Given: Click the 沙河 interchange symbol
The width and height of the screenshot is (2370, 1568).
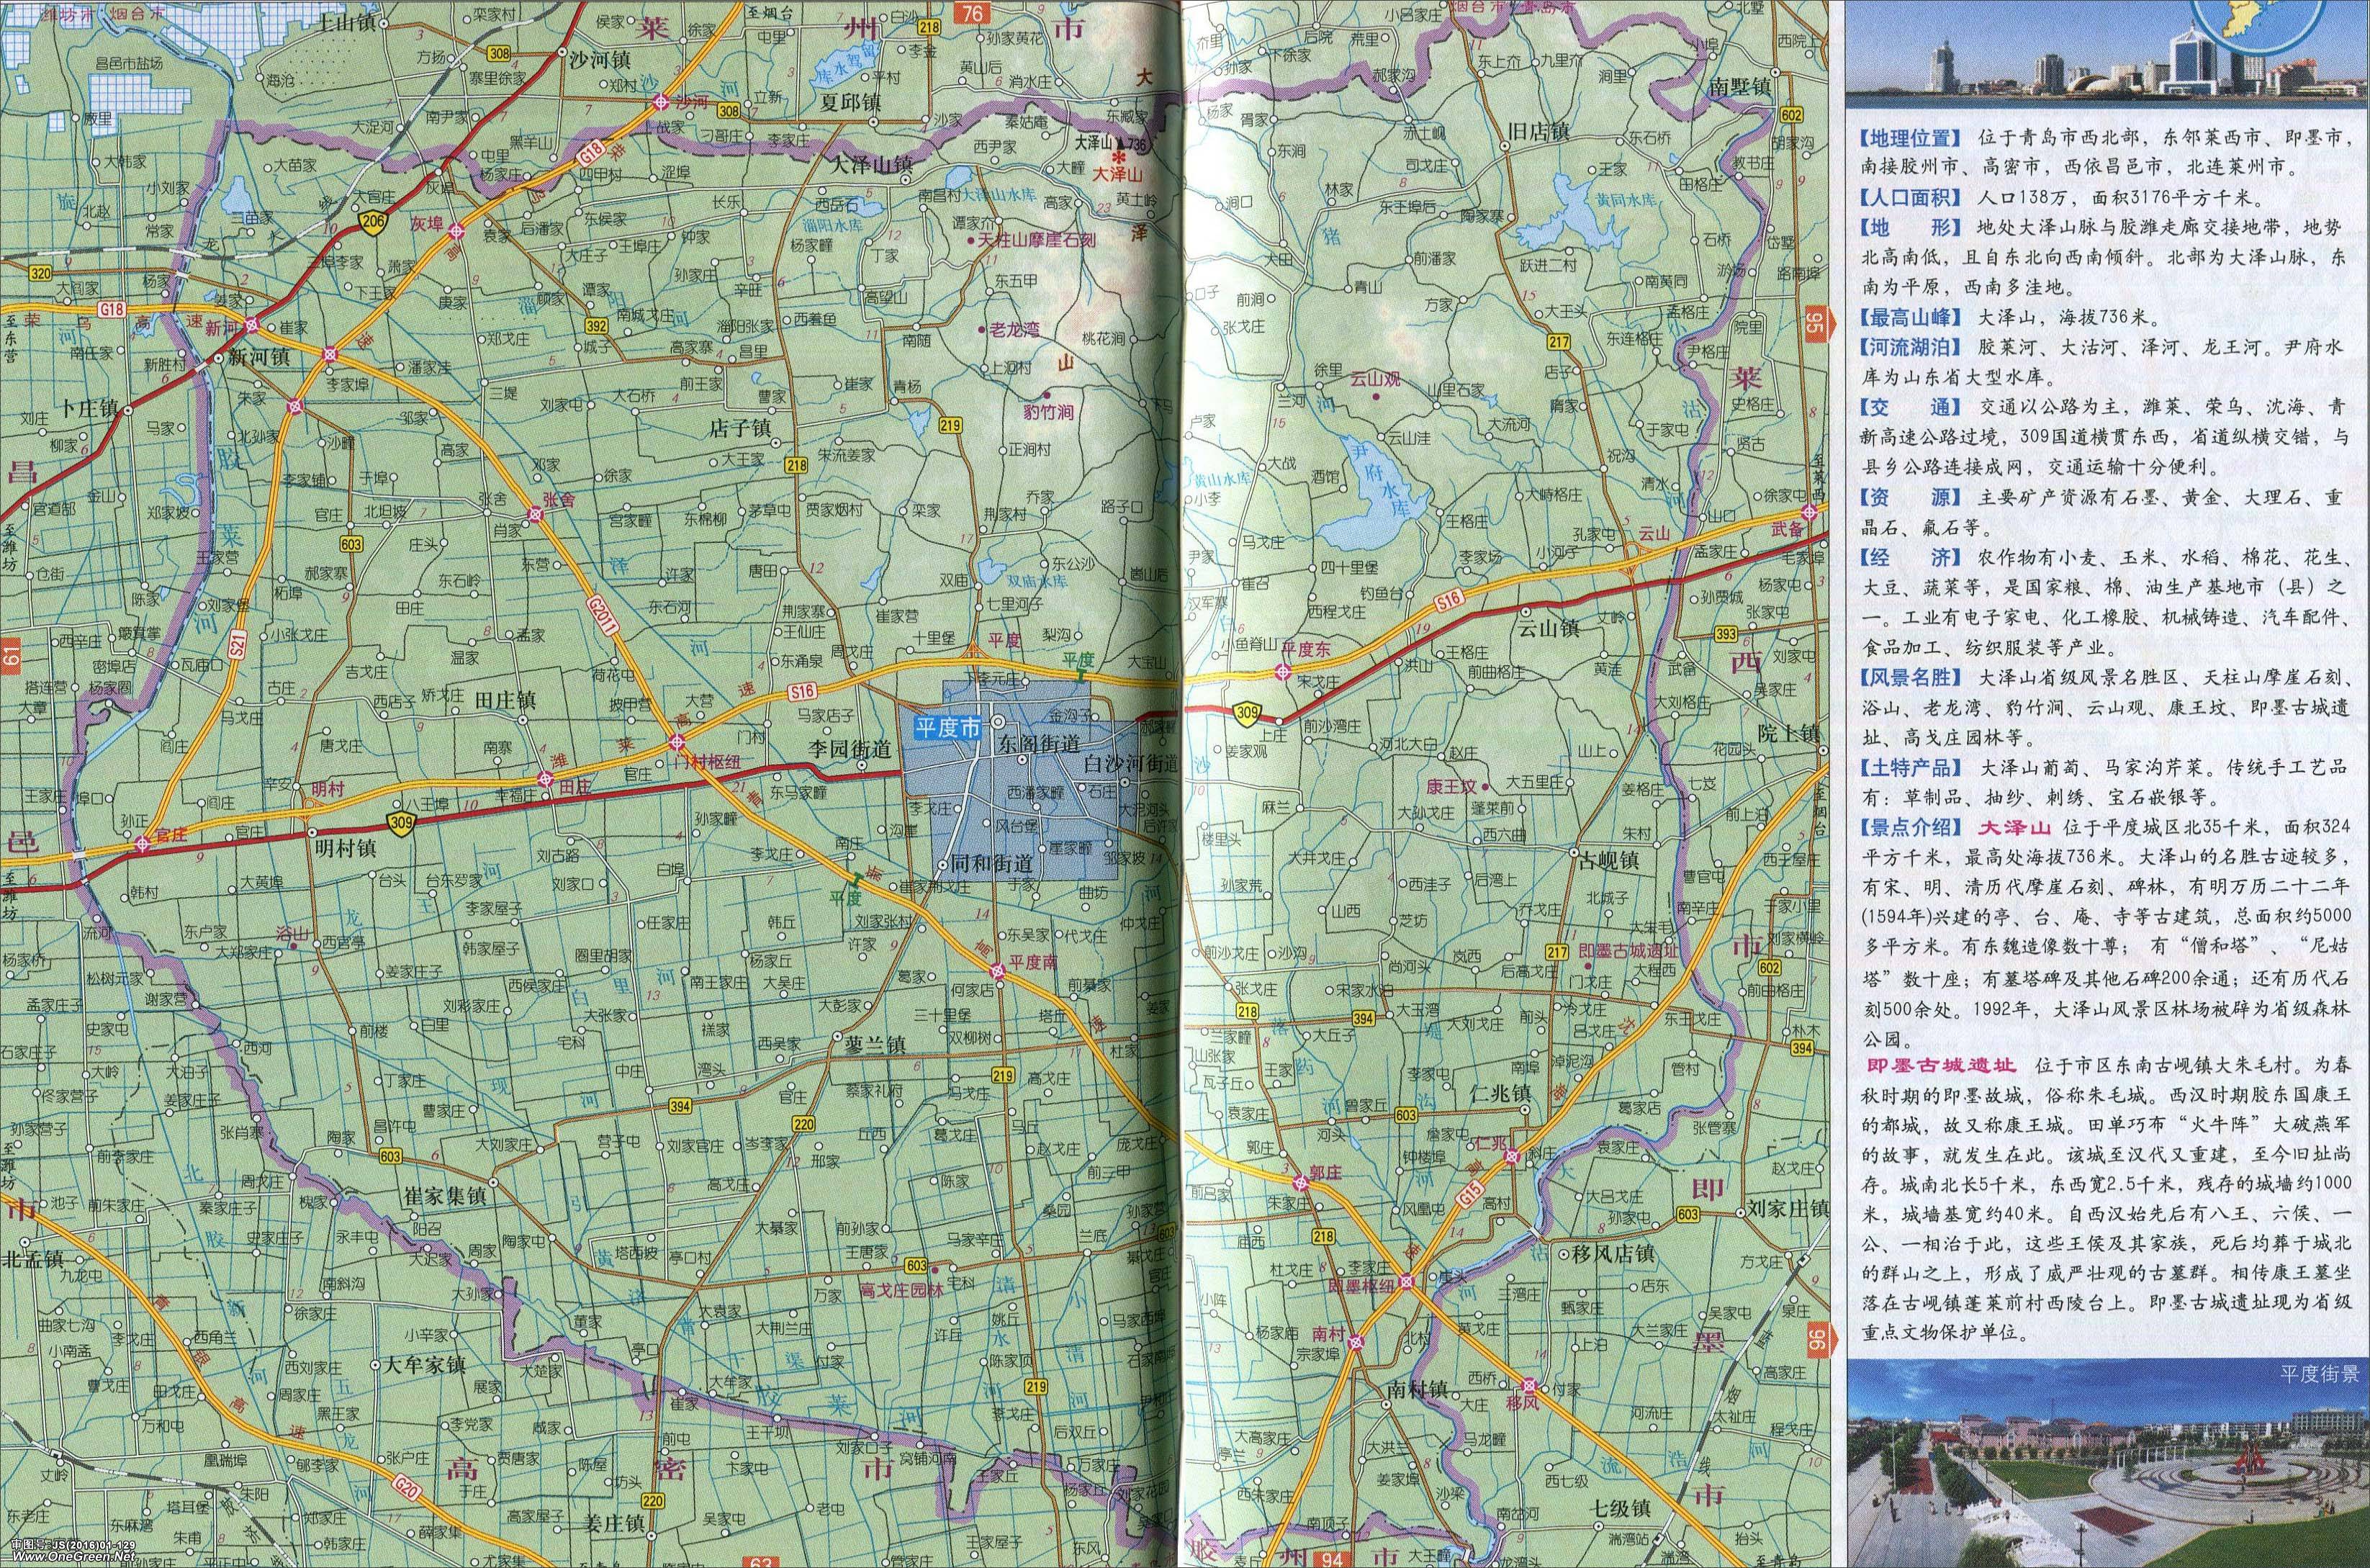Looking at the screenshot, I should pos(661,102).
